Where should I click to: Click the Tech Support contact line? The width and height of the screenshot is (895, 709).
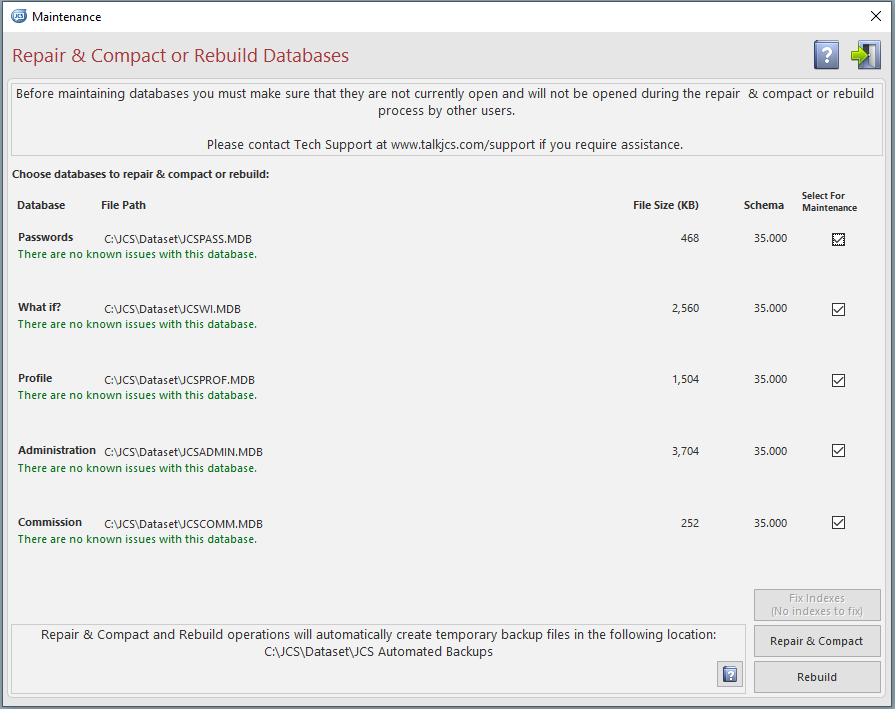pyautogui.click(x=445, y=144)
